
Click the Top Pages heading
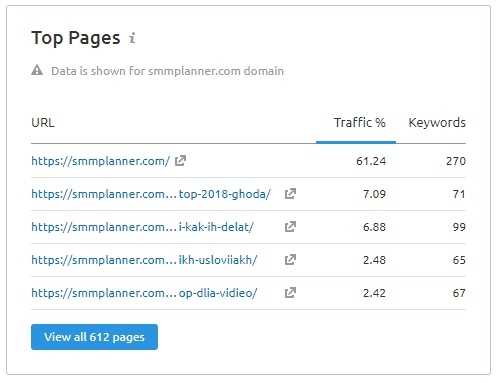coord(76,38)
